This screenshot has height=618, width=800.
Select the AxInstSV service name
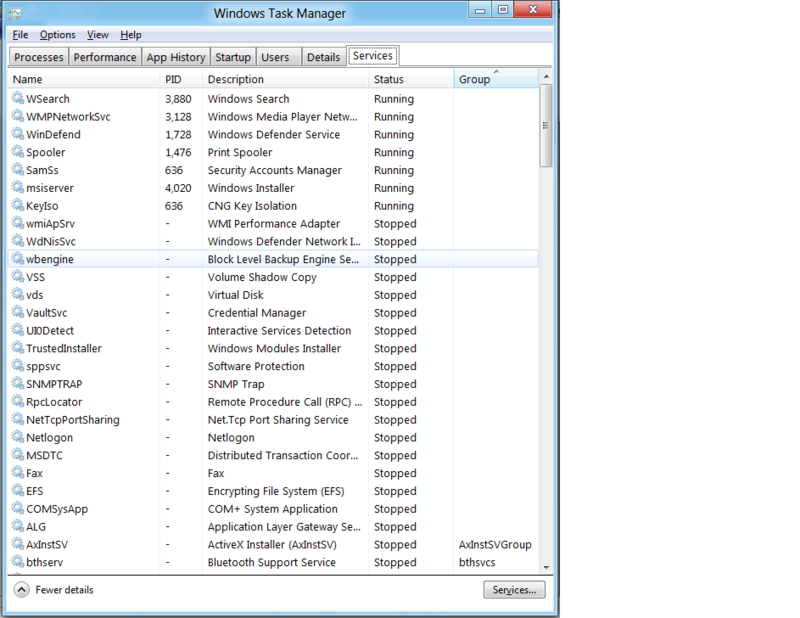click(47, 545)
